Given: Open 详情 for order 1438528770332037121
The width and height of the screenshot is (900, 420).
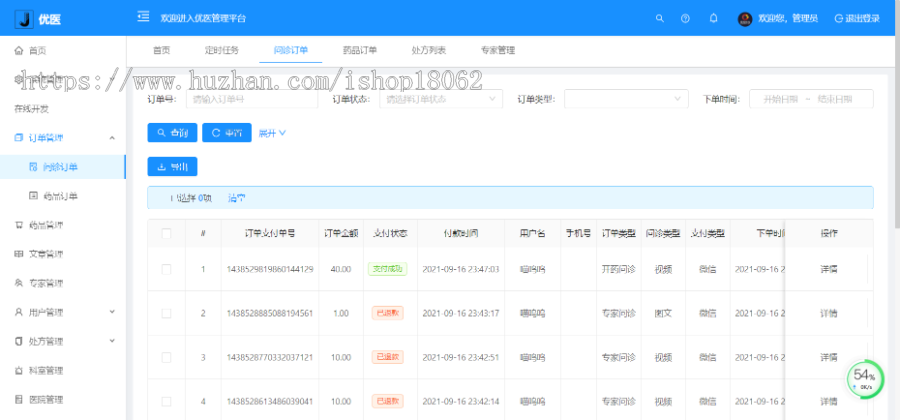Looking at the screenshot, I should click(x=828, y=357).
